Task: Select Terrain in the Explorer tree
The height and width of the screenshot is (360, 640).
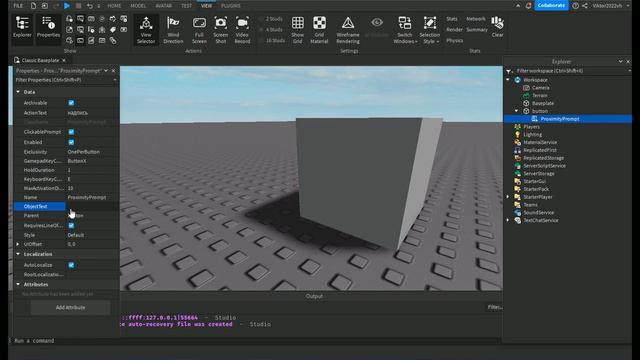Action: coord(539,96)
